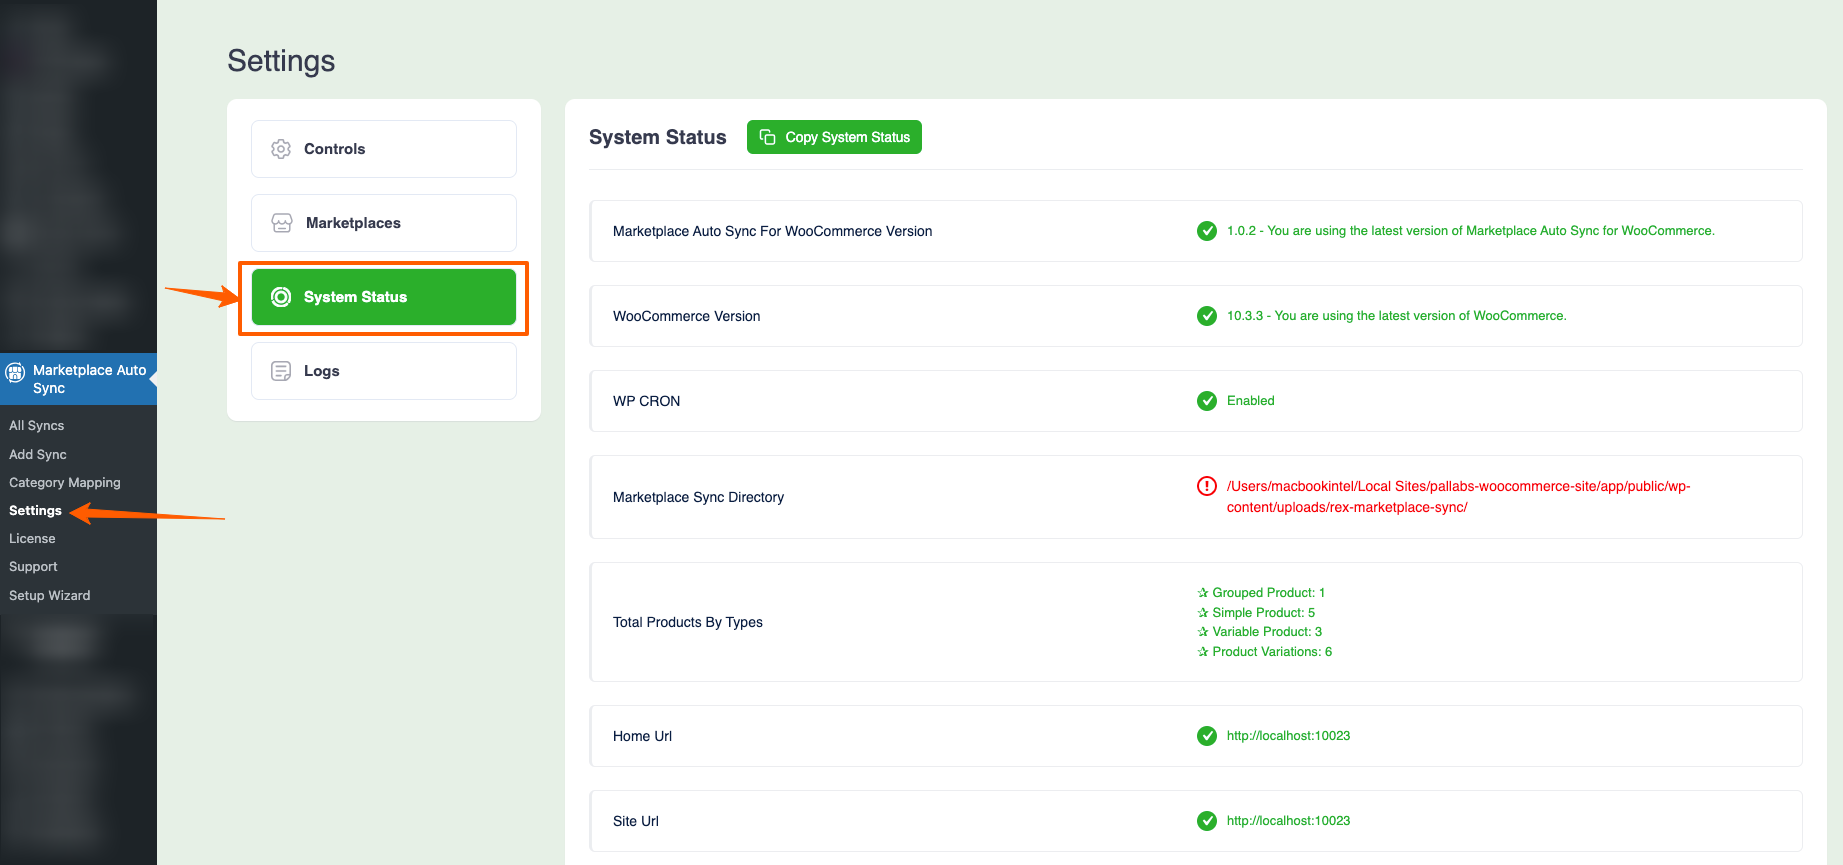
Task: Click the red warning icon beside the sync directory
Action: pos(1207,486)
